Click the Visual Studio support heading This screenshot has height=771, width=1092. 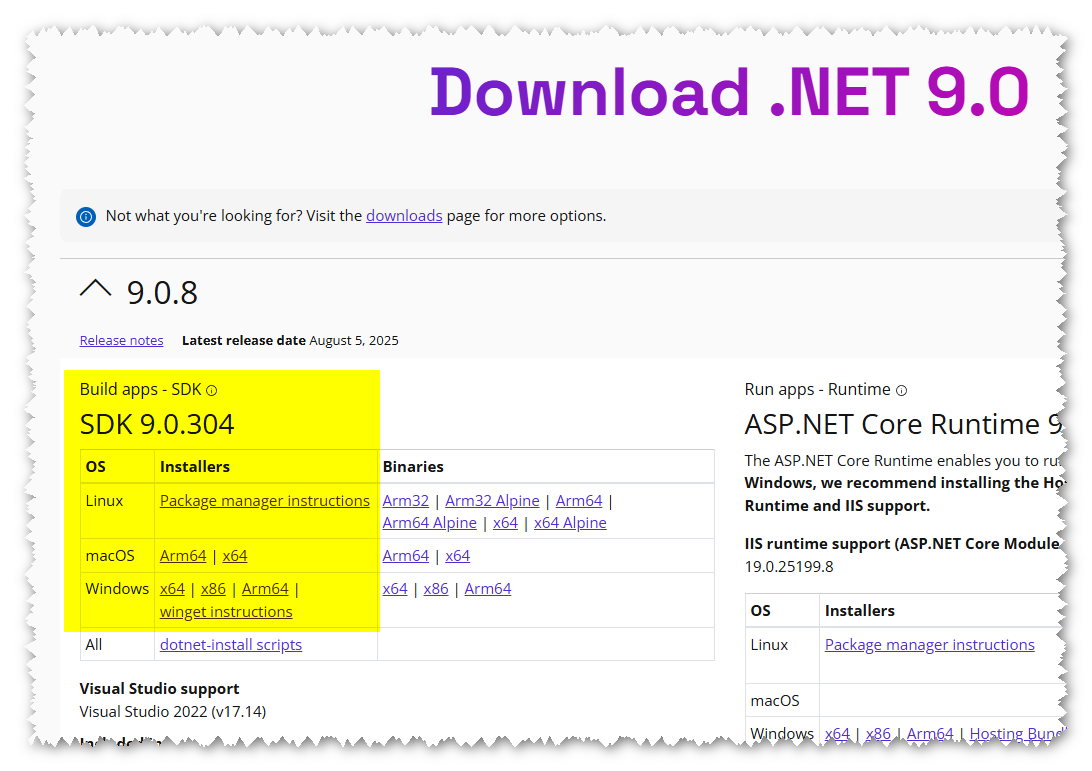coord(159,689)
